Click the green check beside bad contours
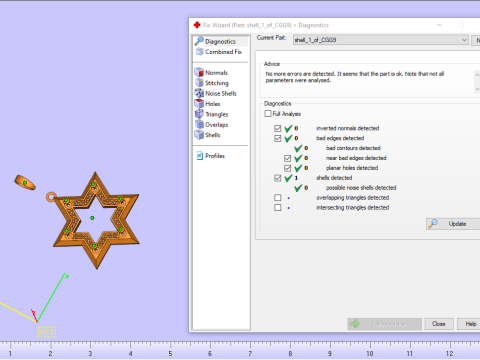 coord(298,148)
